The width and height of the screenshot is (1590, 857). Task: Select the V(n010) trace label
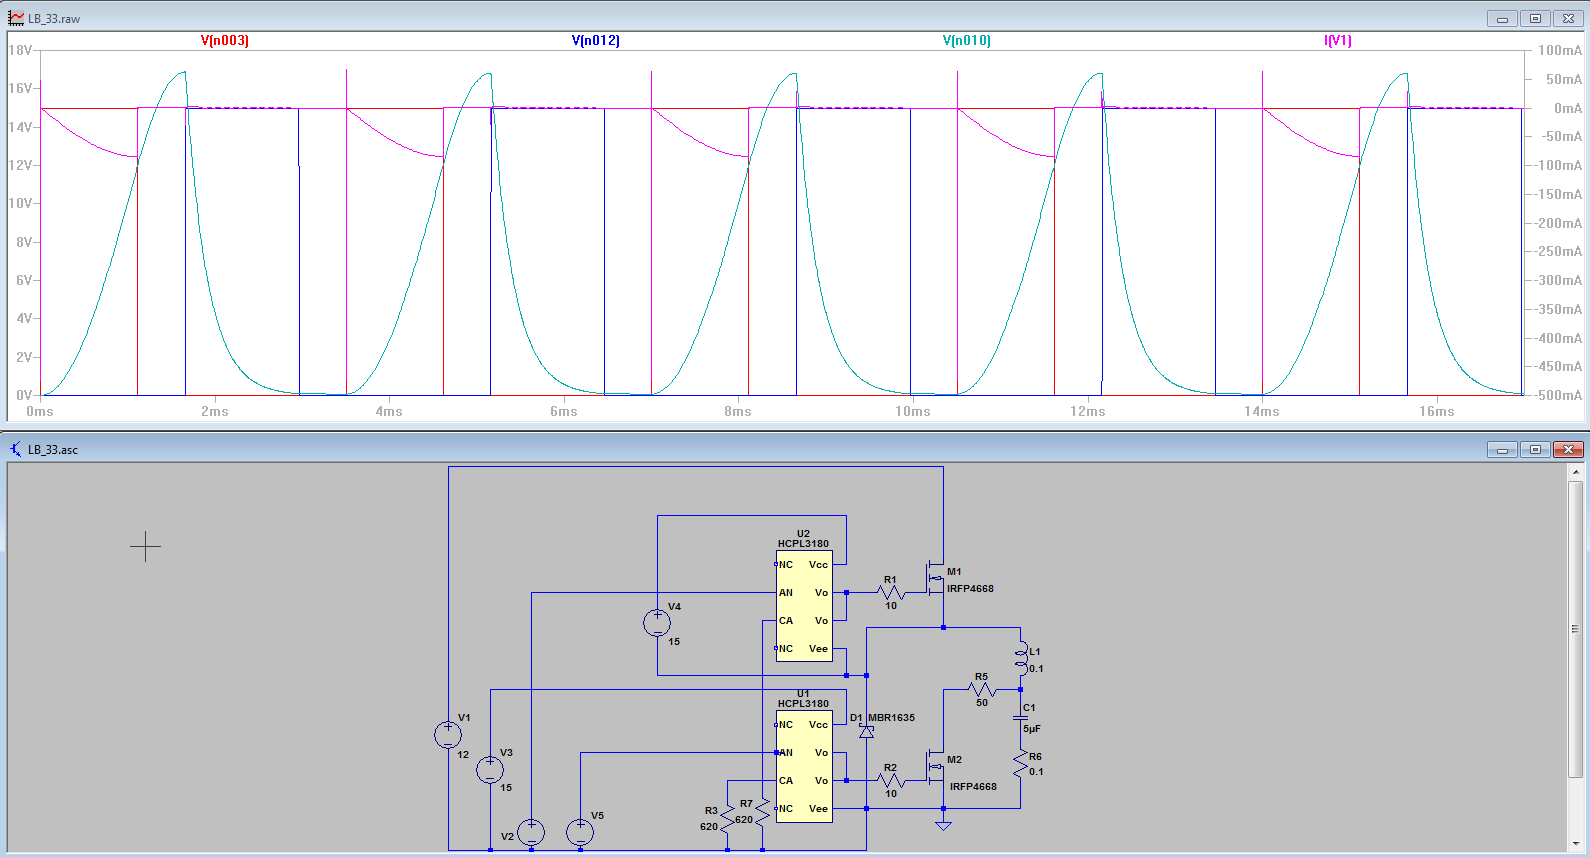pyautogui.click(x=967, y=41)
